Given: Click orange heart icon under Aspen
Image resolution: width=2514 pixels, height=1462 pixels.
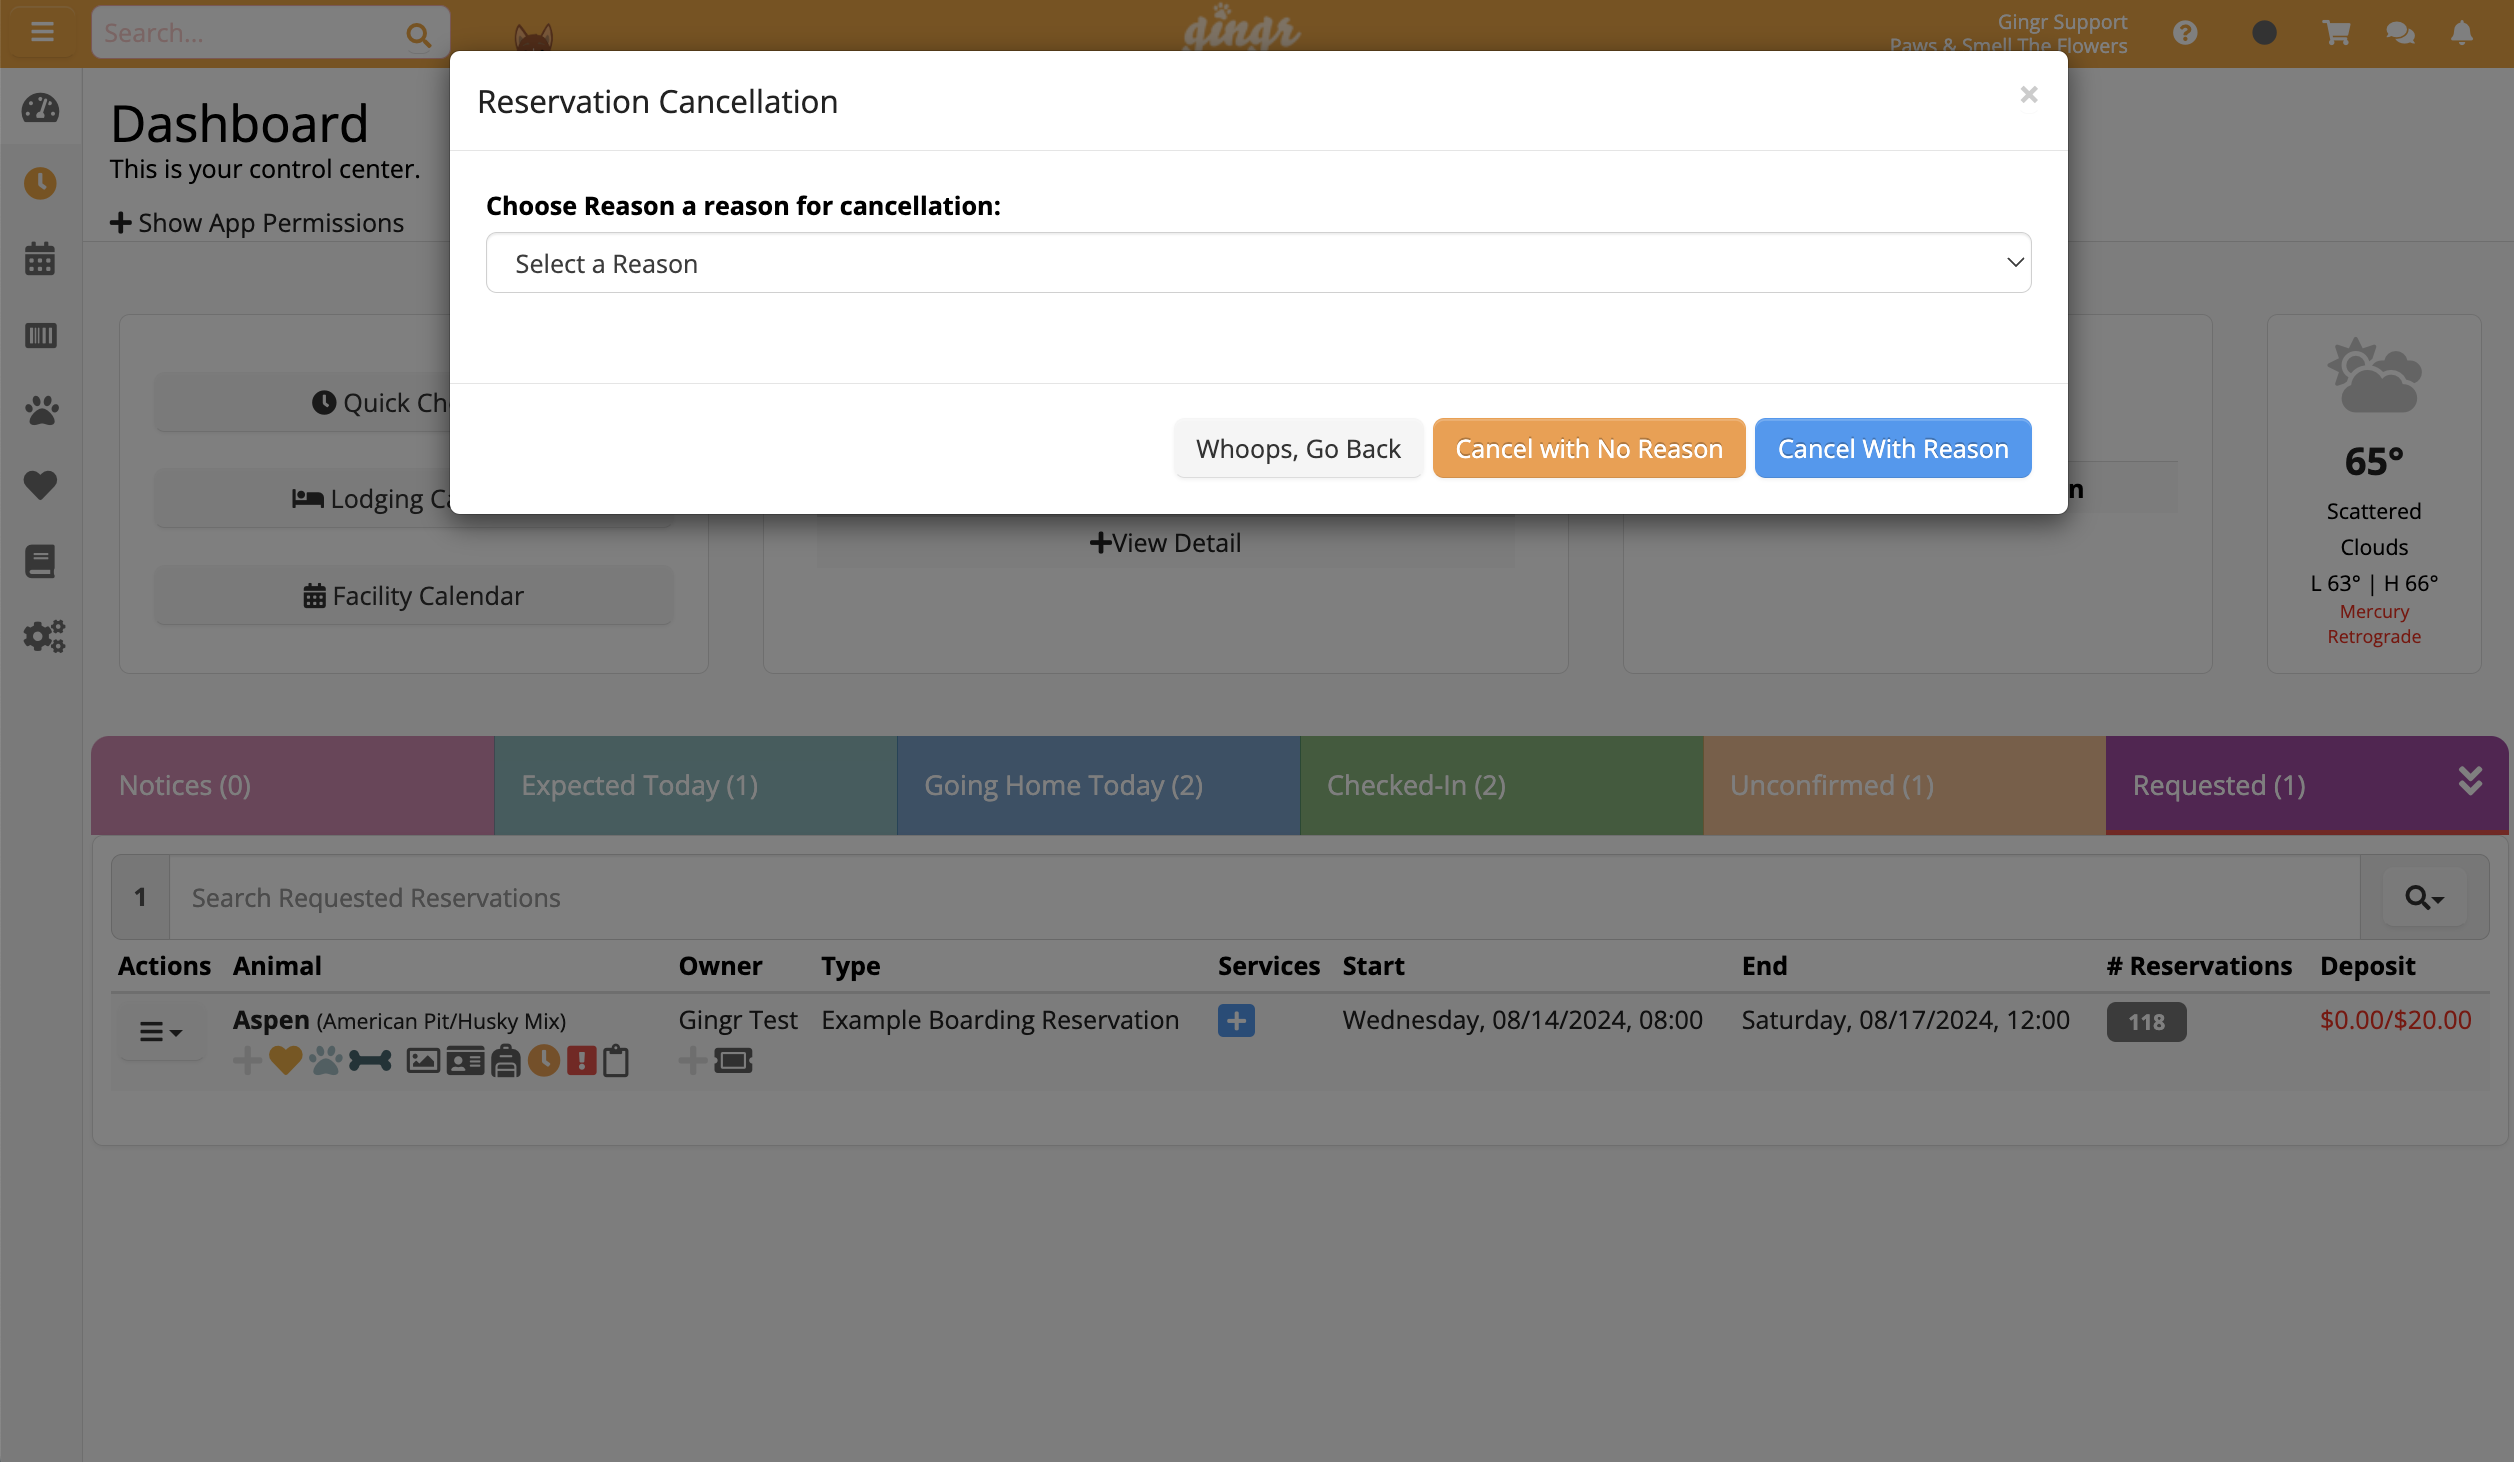Looking at the screenshot, I should click(x=285, y=1060).
